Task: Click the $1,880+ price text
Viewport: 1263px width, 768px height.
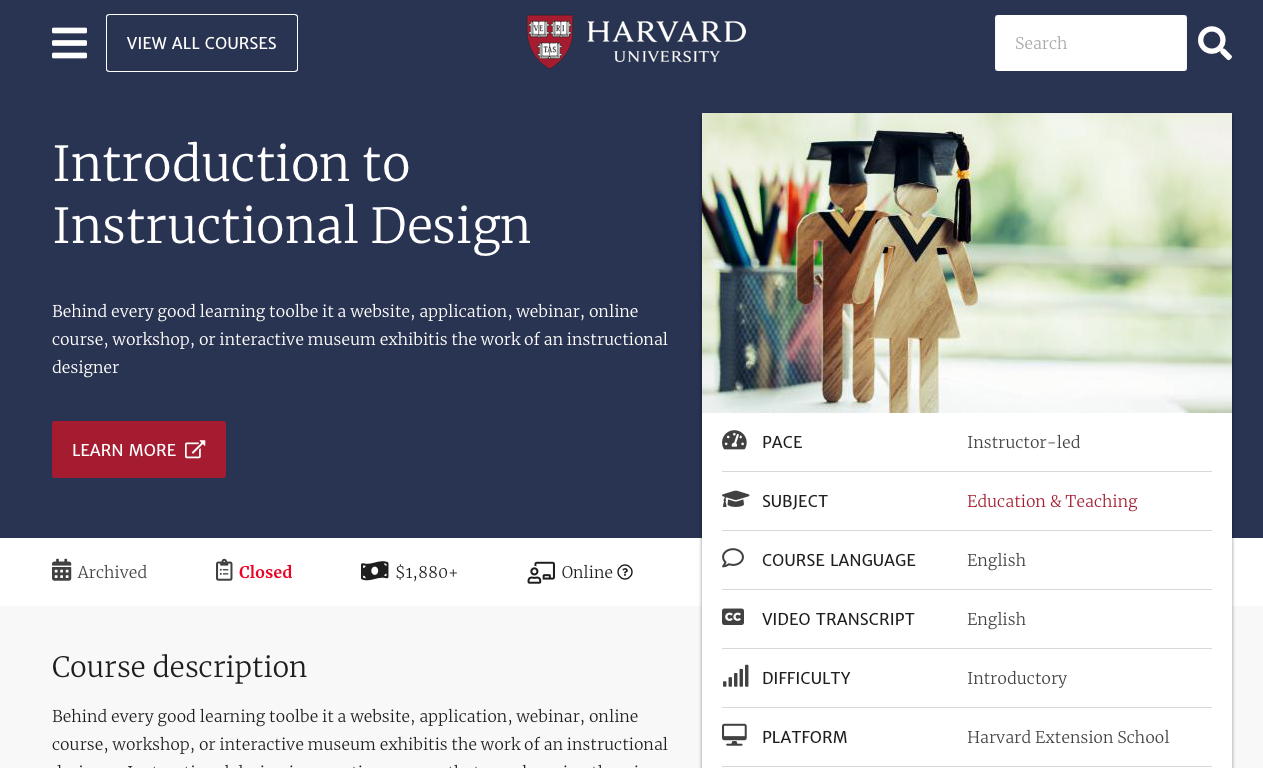Action: click(x=426, y=572)
